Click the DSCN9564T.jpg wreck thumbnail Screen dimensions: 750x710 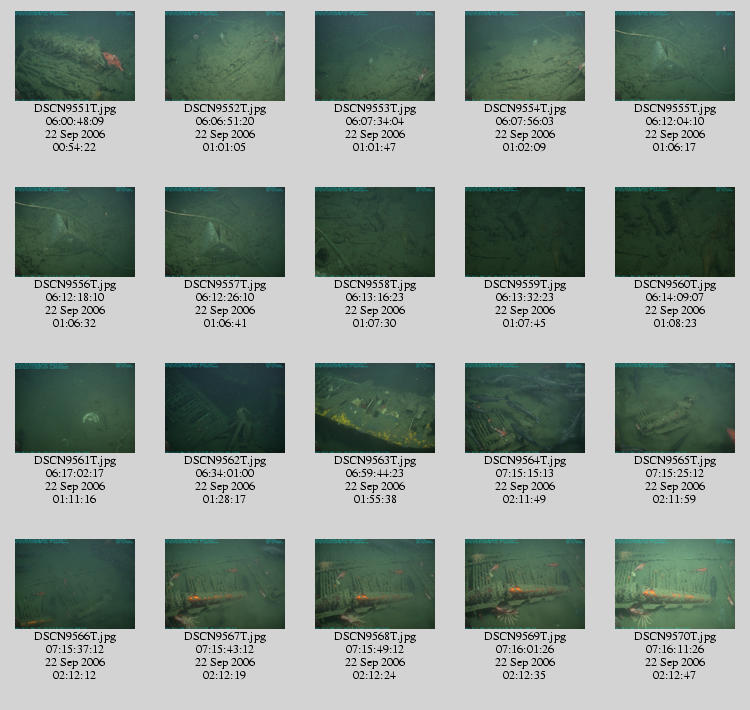525,408
